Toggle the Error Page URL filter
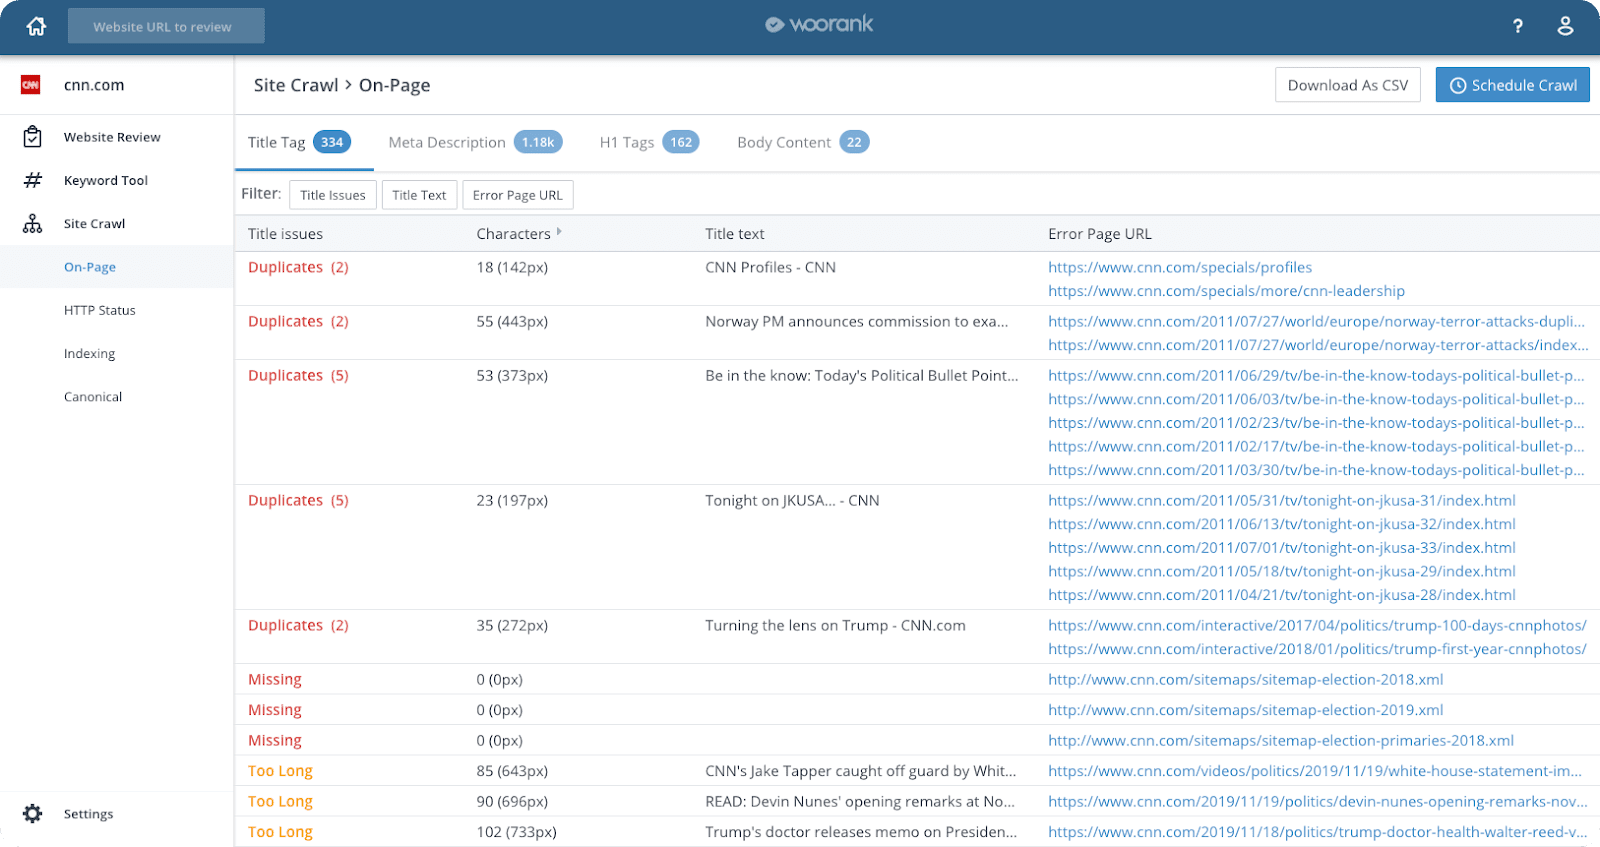Viewport: 1600px width, 847px height. point(517,195)
